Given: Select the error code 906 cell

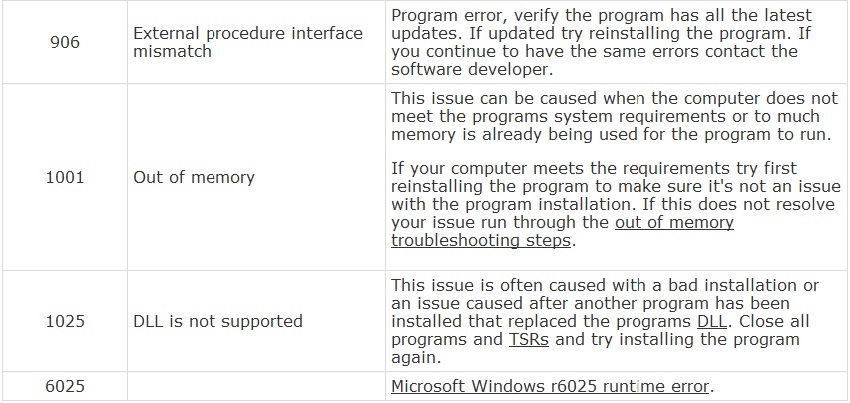Looking at the screenshot, I should coord(65,42).
